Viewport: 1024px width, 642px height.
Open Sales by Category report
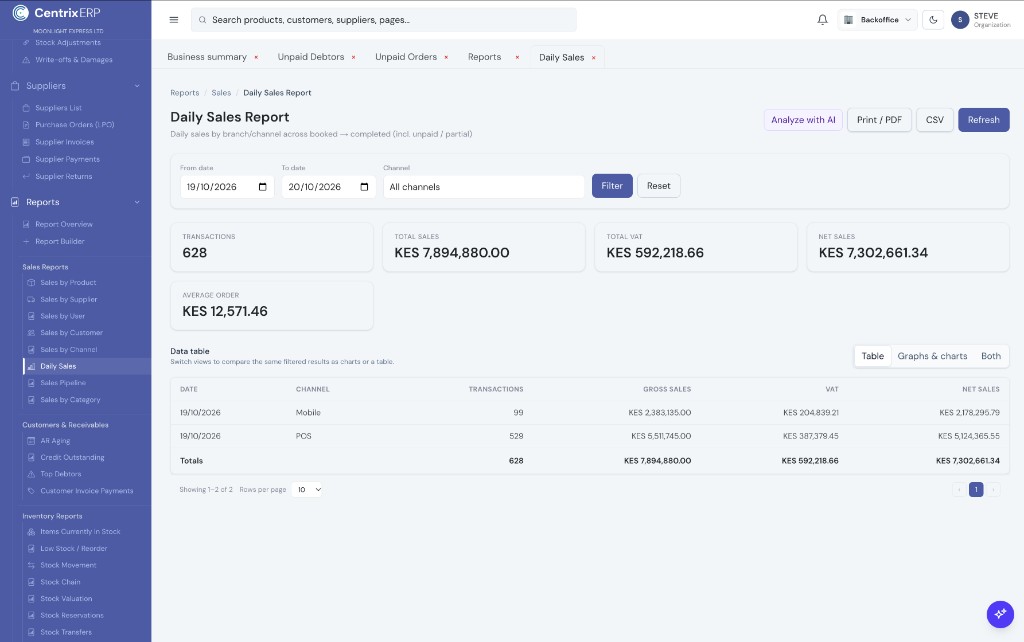click(x=70, y=400)
